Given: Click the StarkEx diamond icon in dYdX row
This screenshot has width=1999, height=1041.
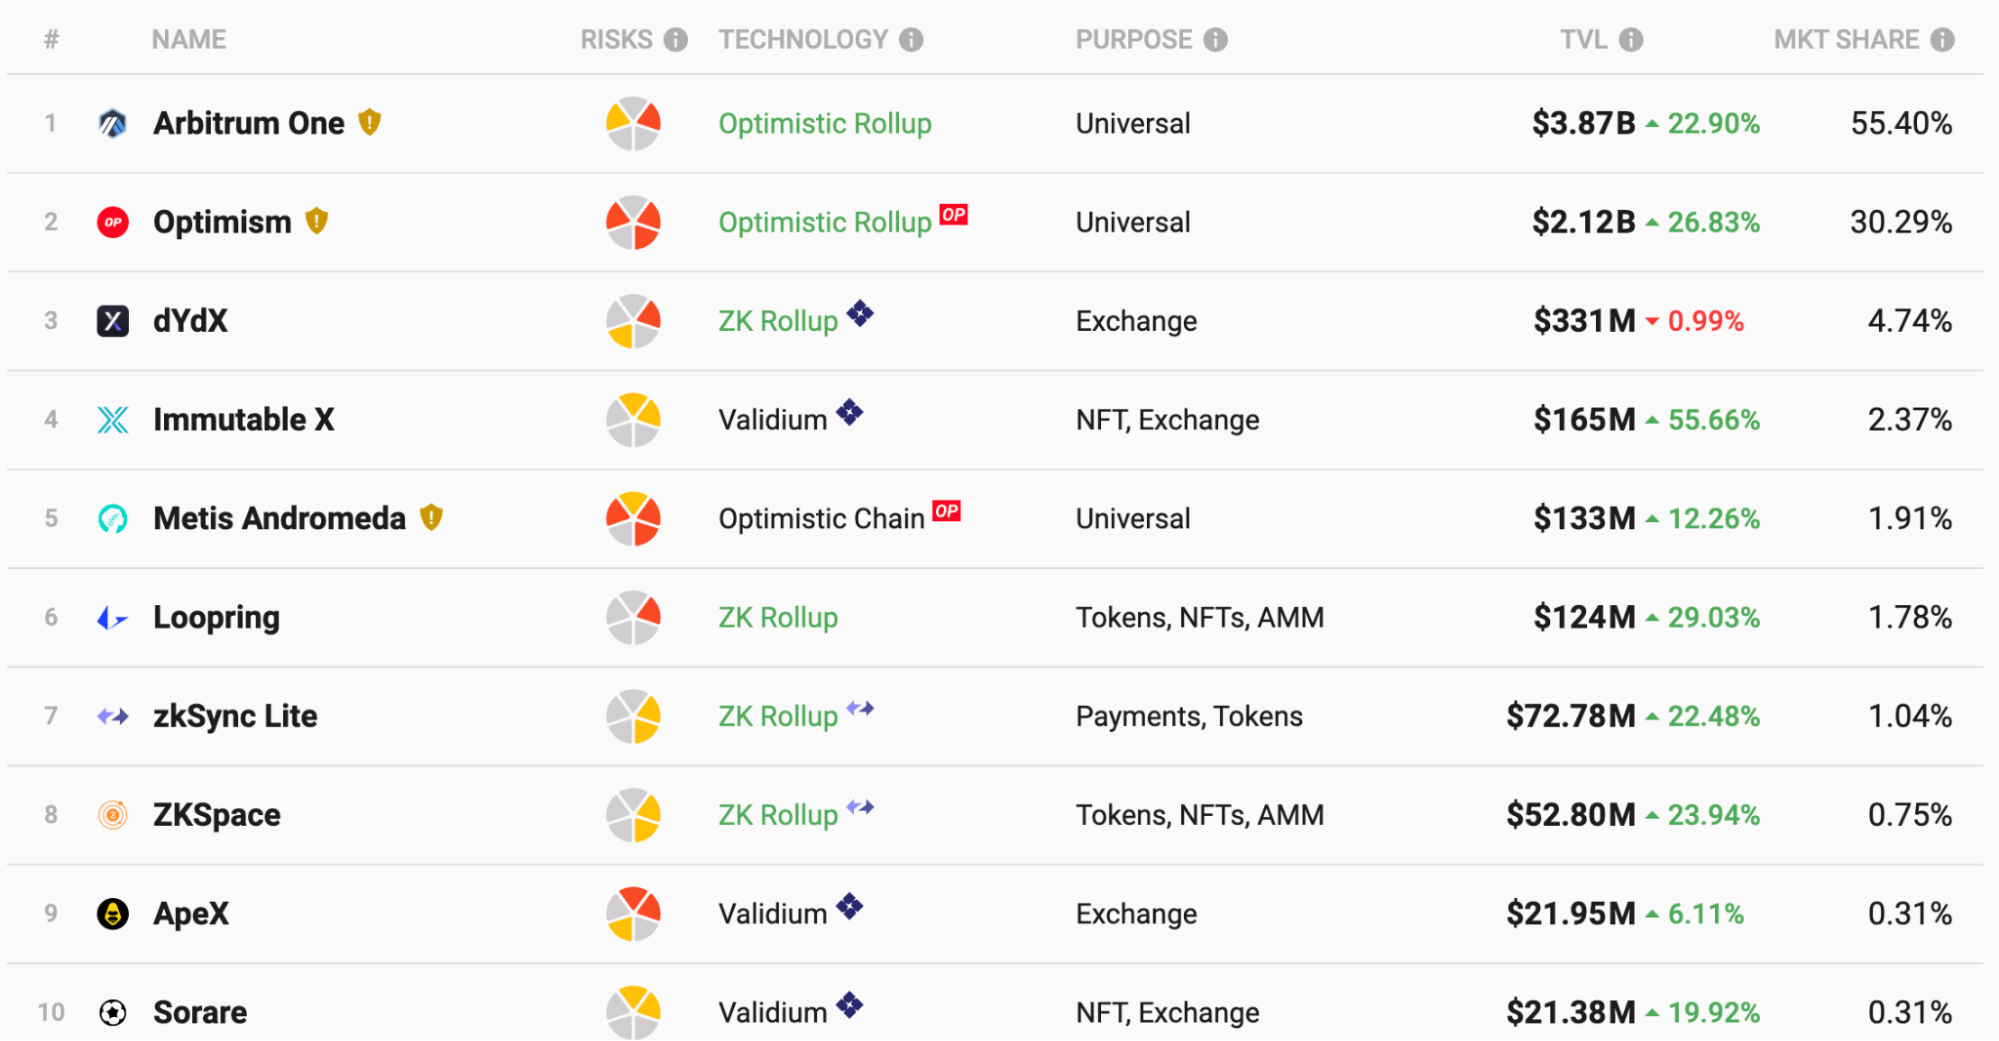Looking at the screenshot, I should tap(860, 314).
